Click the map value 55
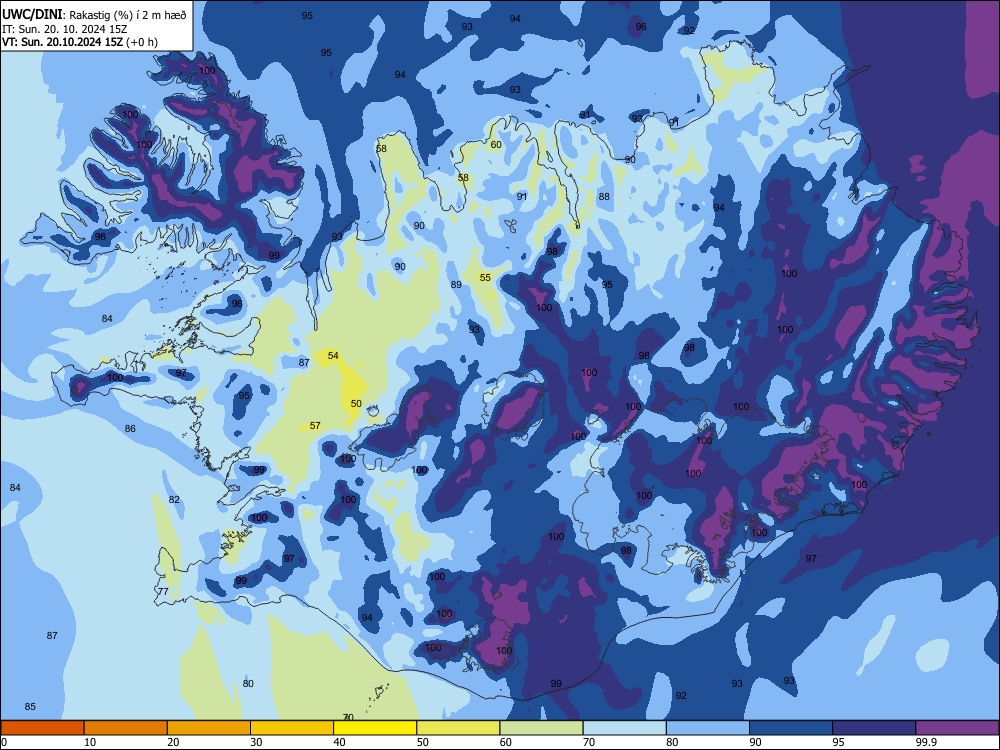The image size is (1000, 750). (485, 277)
